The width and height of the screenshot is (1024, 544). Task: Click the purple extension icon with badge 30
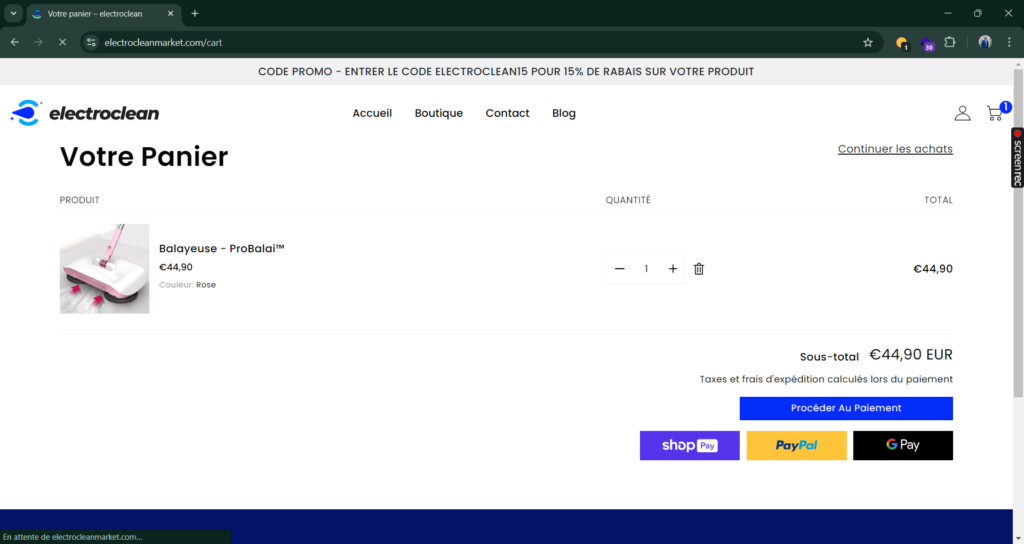(927, 44)
